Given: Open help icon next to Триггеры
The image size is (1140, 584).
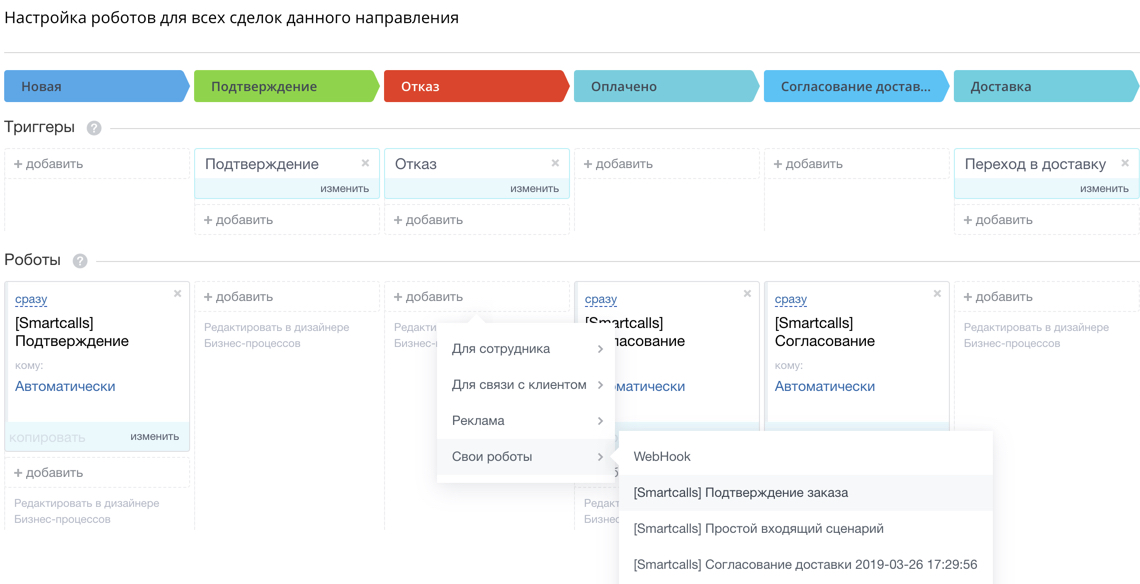Looking at the screenshot, I should pyautogui.click(x=94, y=128).
